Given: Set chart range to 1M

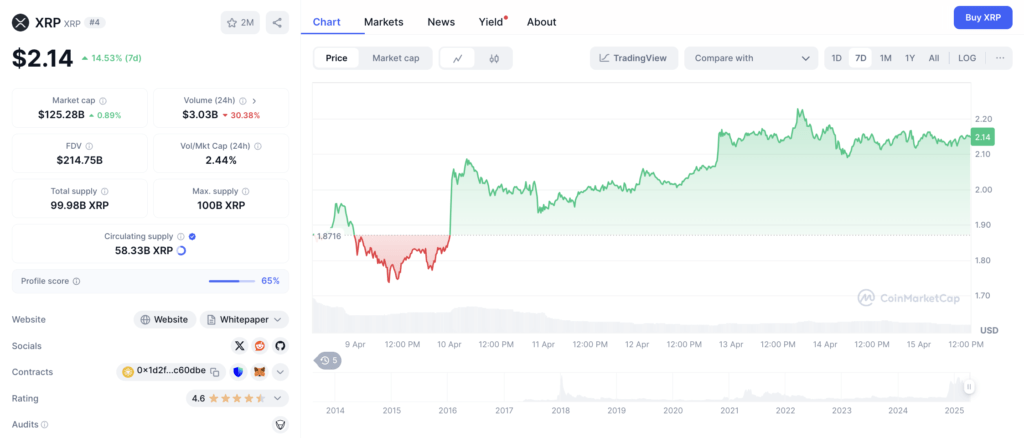Looking at the screenshot, I should [x=886, y=58].
